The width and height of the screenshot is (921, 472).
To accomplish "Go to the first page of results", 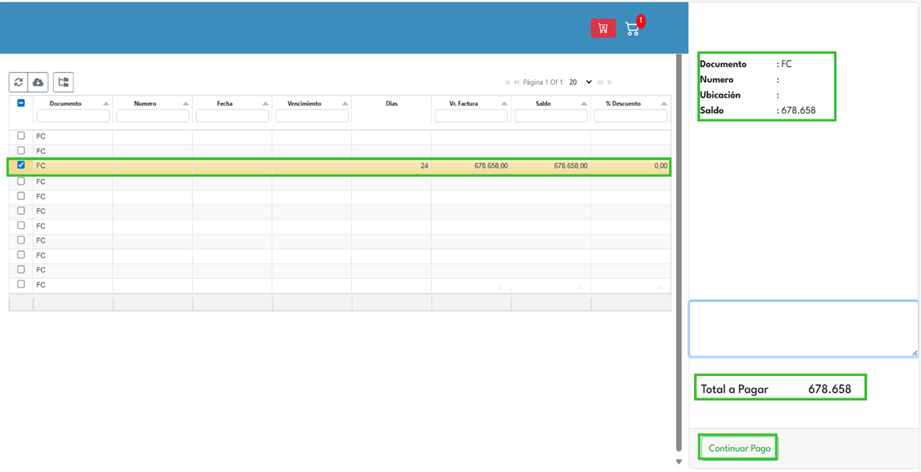I will pyautogui.click(x=507, y=82).
